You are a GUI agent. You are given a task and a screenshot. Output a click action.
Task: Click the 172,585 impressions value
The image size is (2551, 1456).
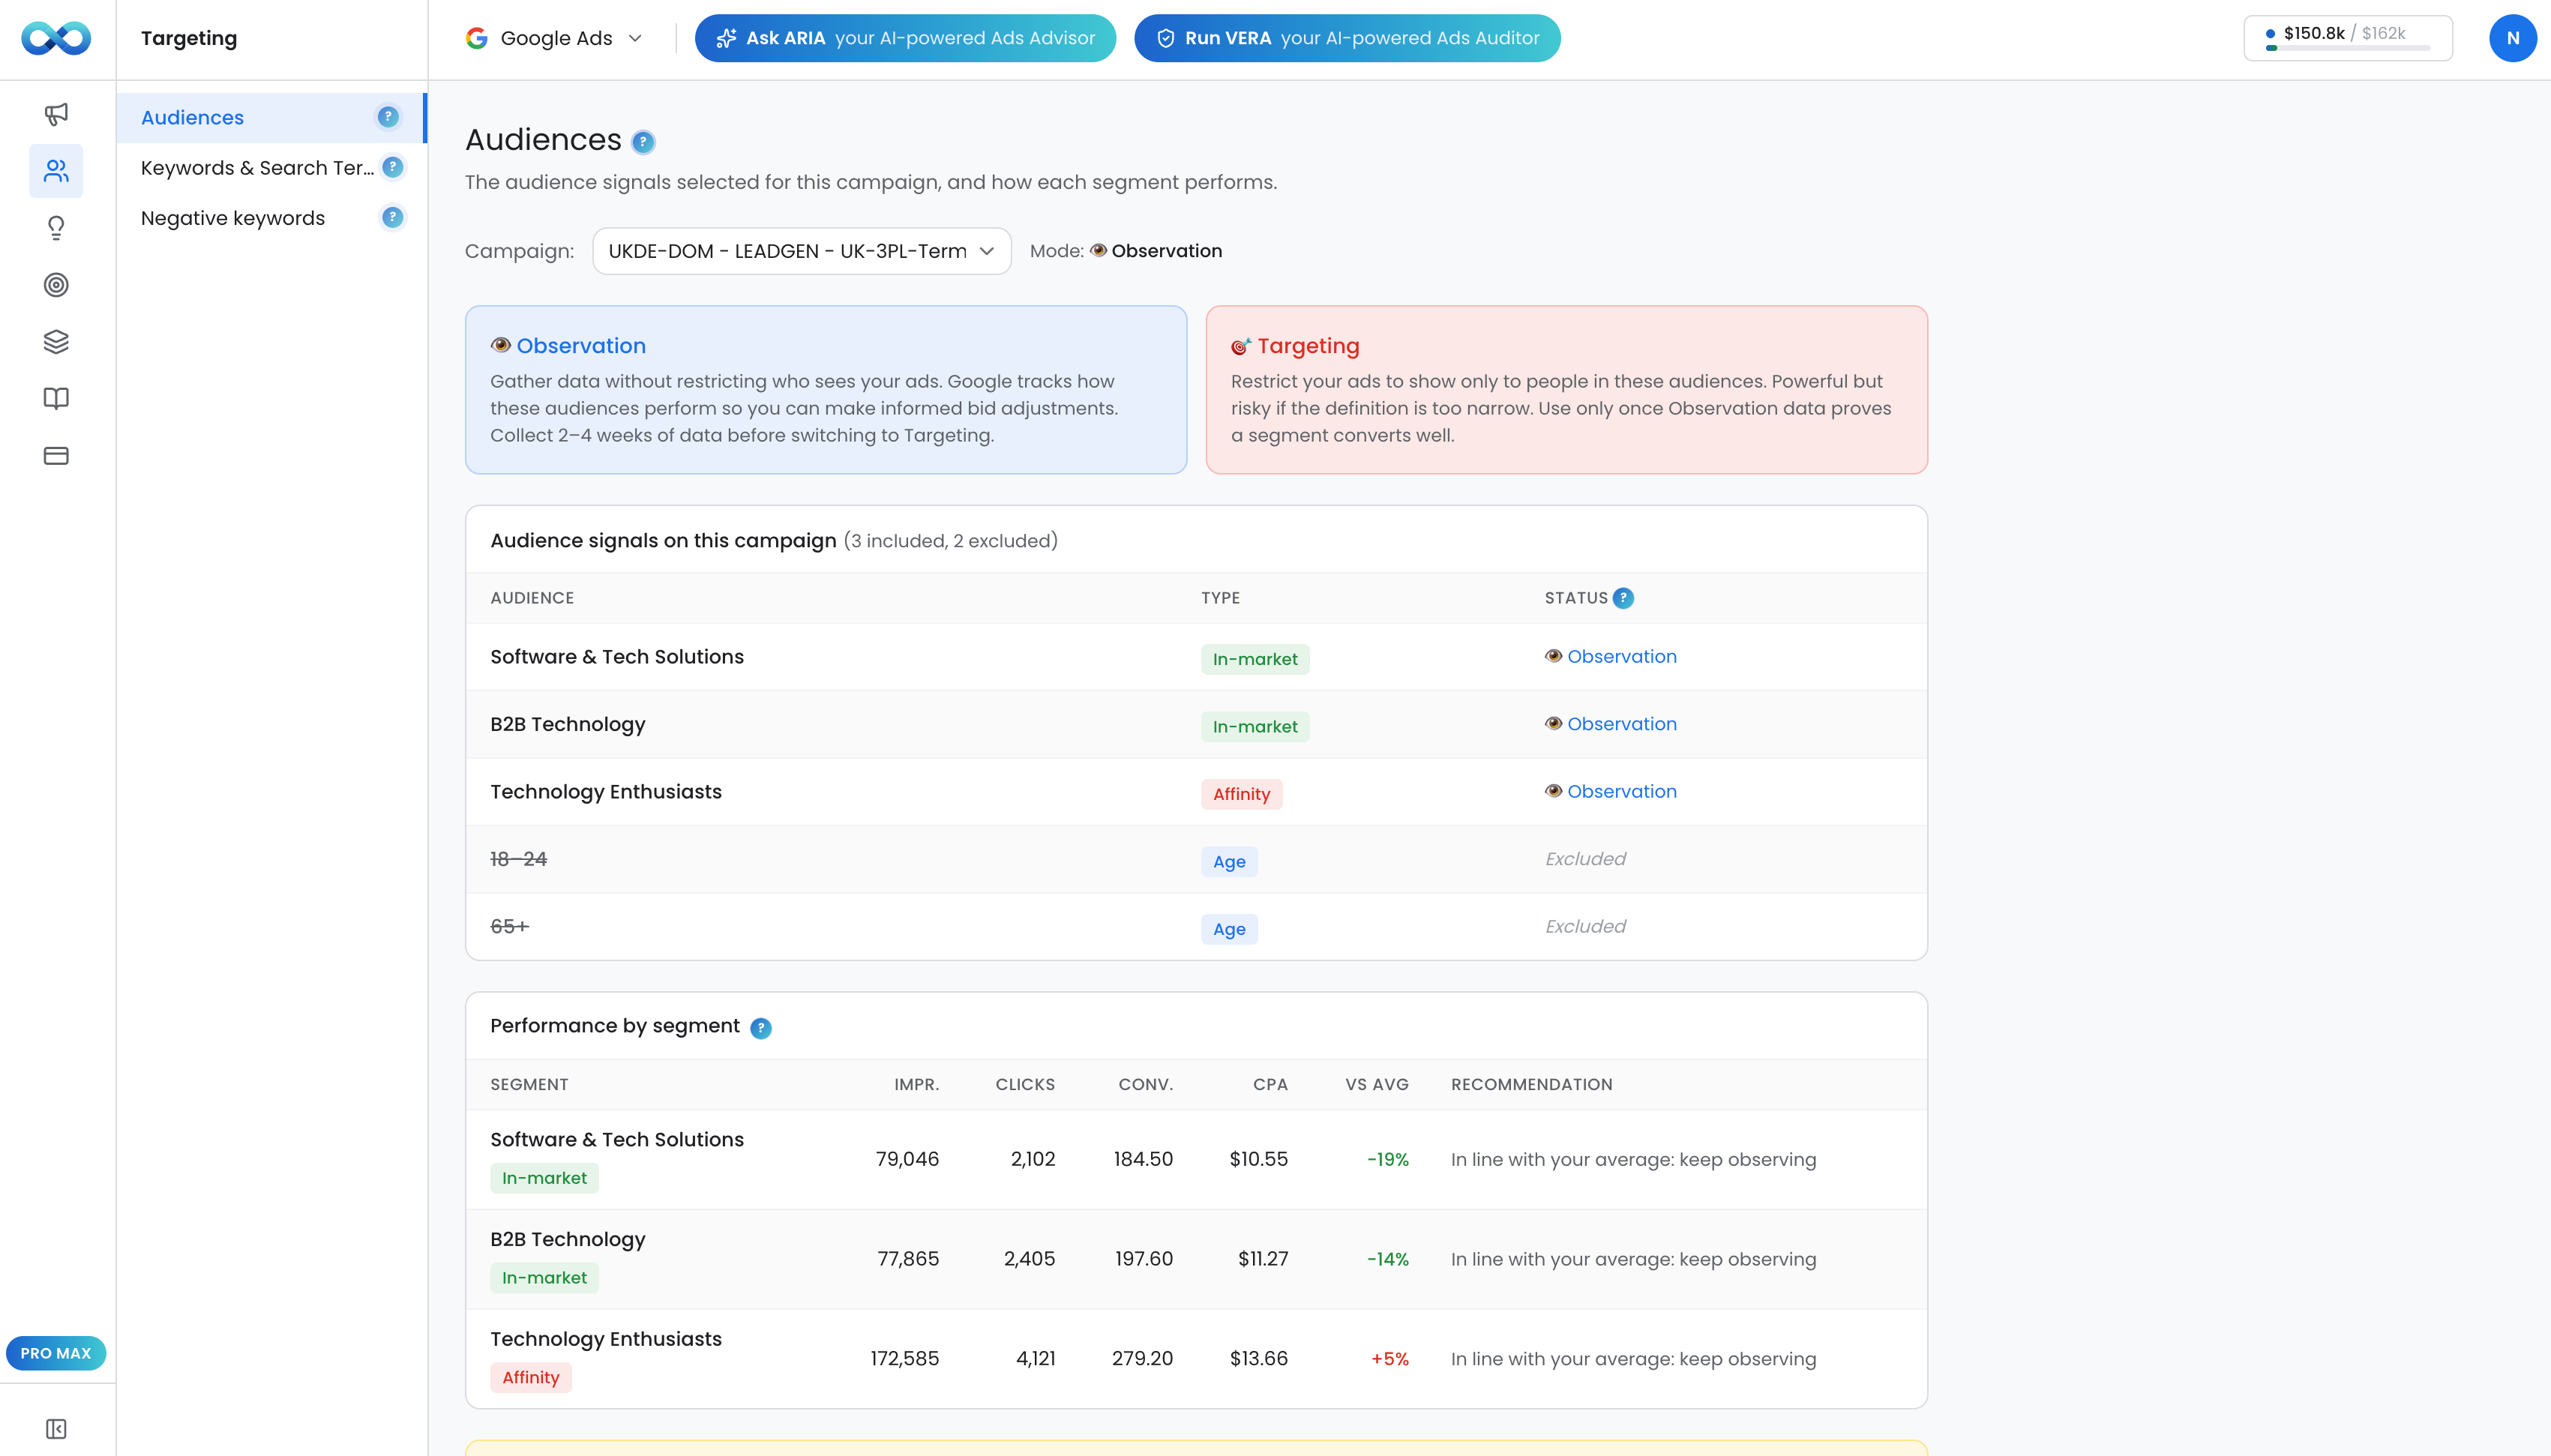[904, 1359]
